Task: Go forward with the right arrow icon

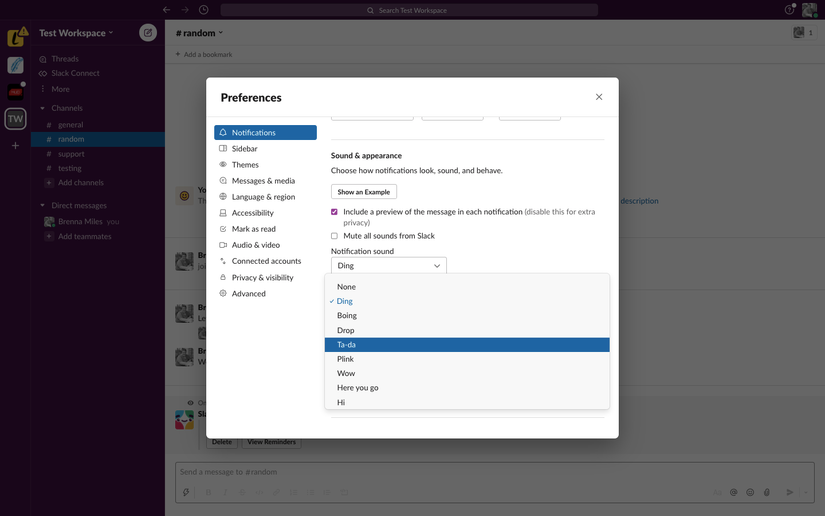Action: (185, 10)
